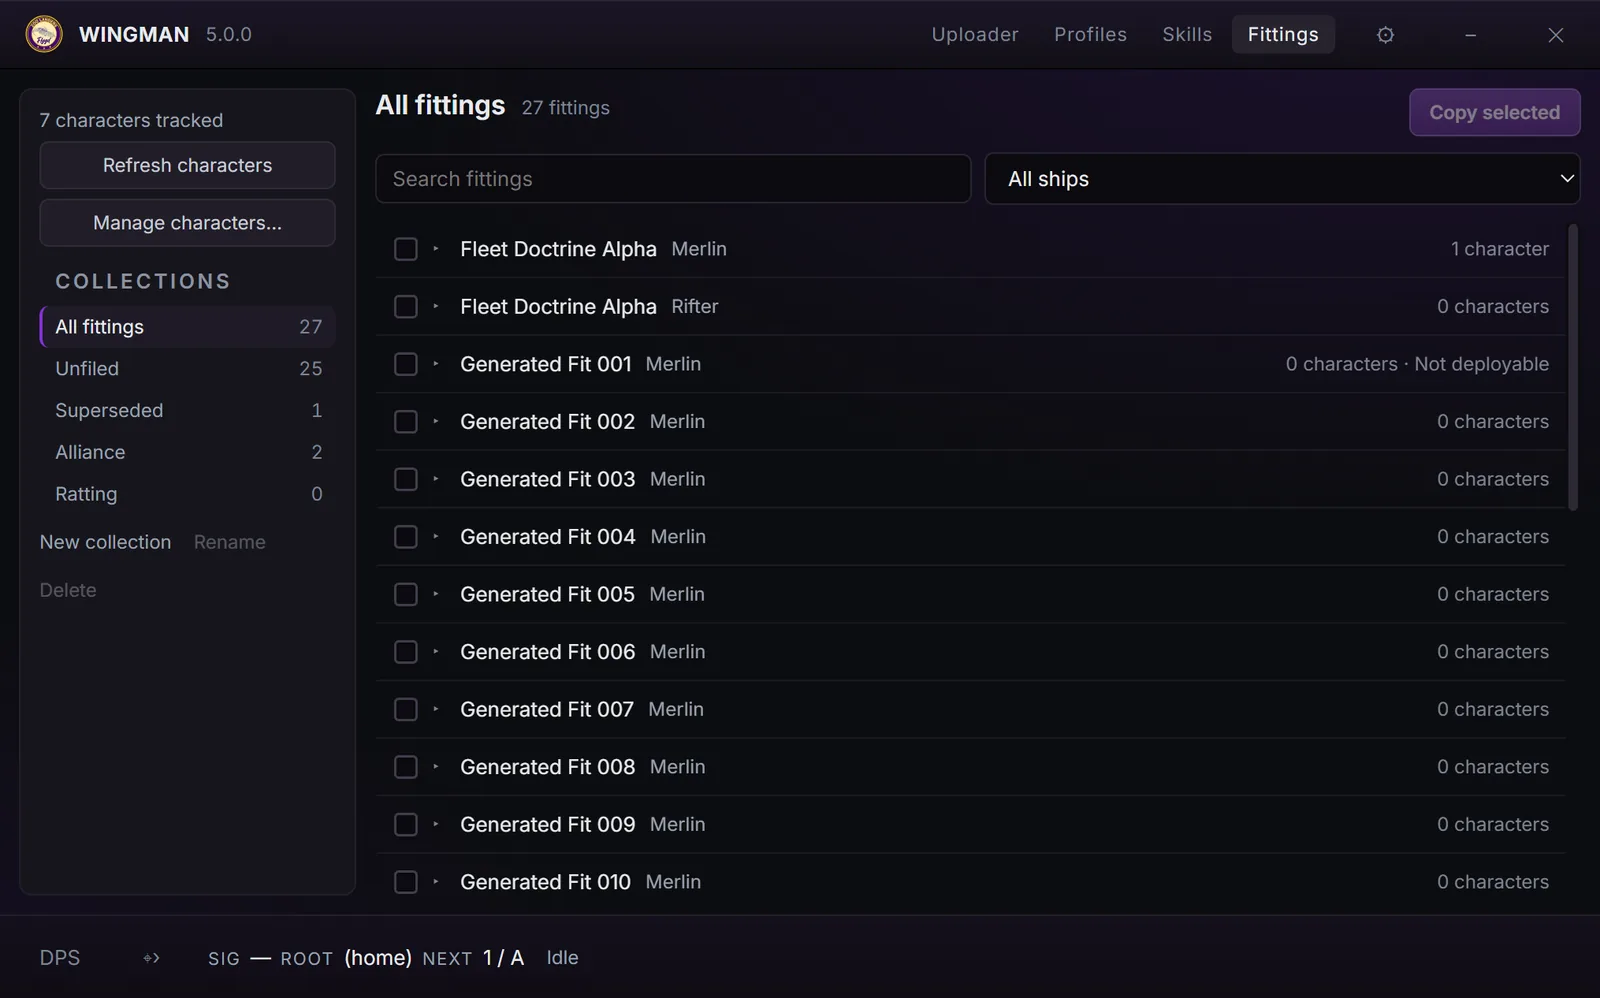Tick the Fleet Doctrine Alpha Merlin checkbox
This screenshot has width=1600, height=998.
click(x=406, y=249)
